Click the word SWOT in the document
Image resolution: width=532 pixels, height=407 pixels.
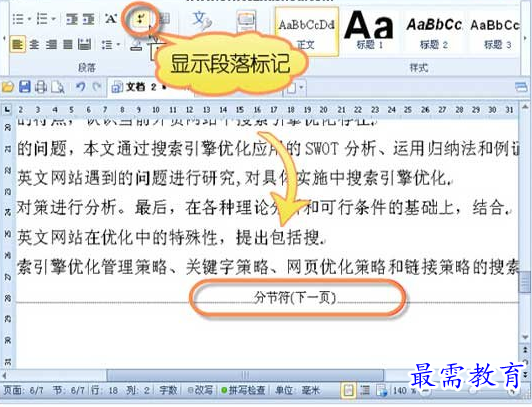322,149
